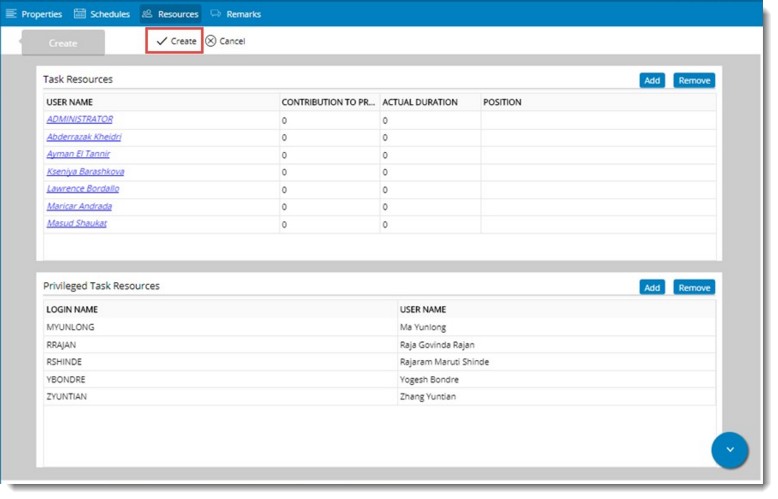778x499 pixels.
Task: Open the Kseniya Barashkova user link
Action: pyautogui.click(x=85, y=172)
